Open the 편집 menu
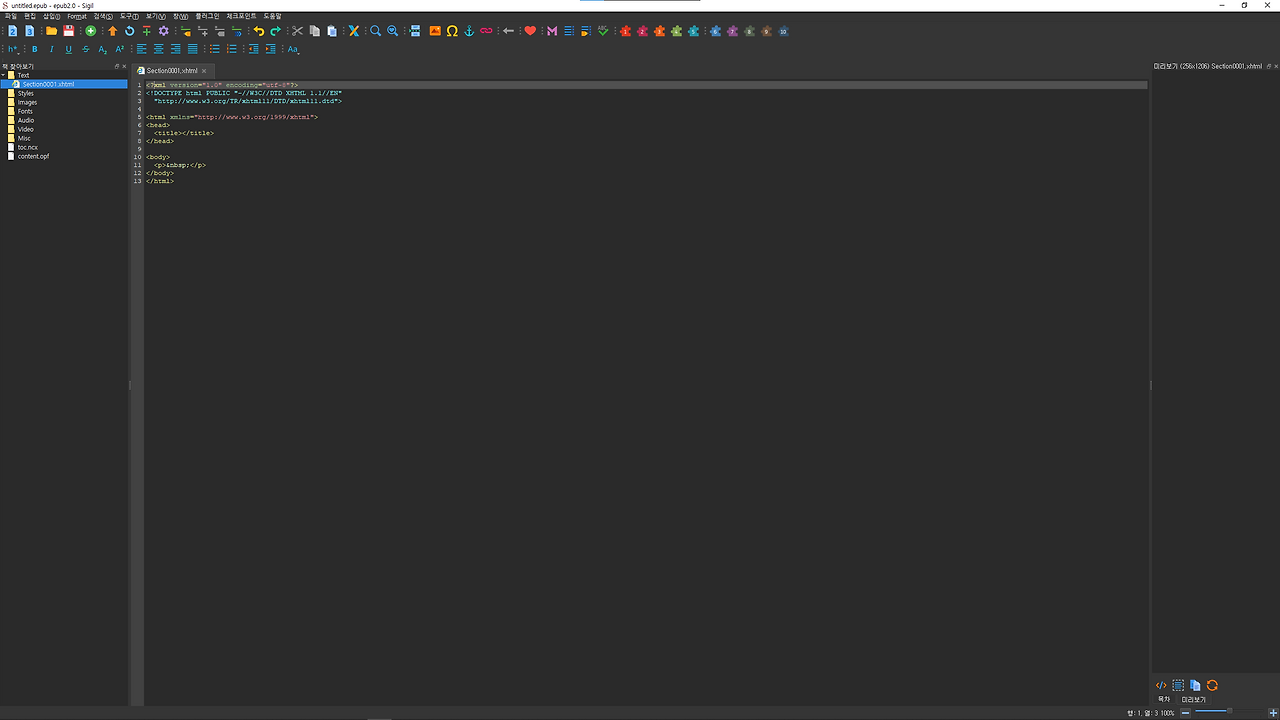Viewport: 1280px width, 720px height. pyautogui.click(x=30, y=16)
